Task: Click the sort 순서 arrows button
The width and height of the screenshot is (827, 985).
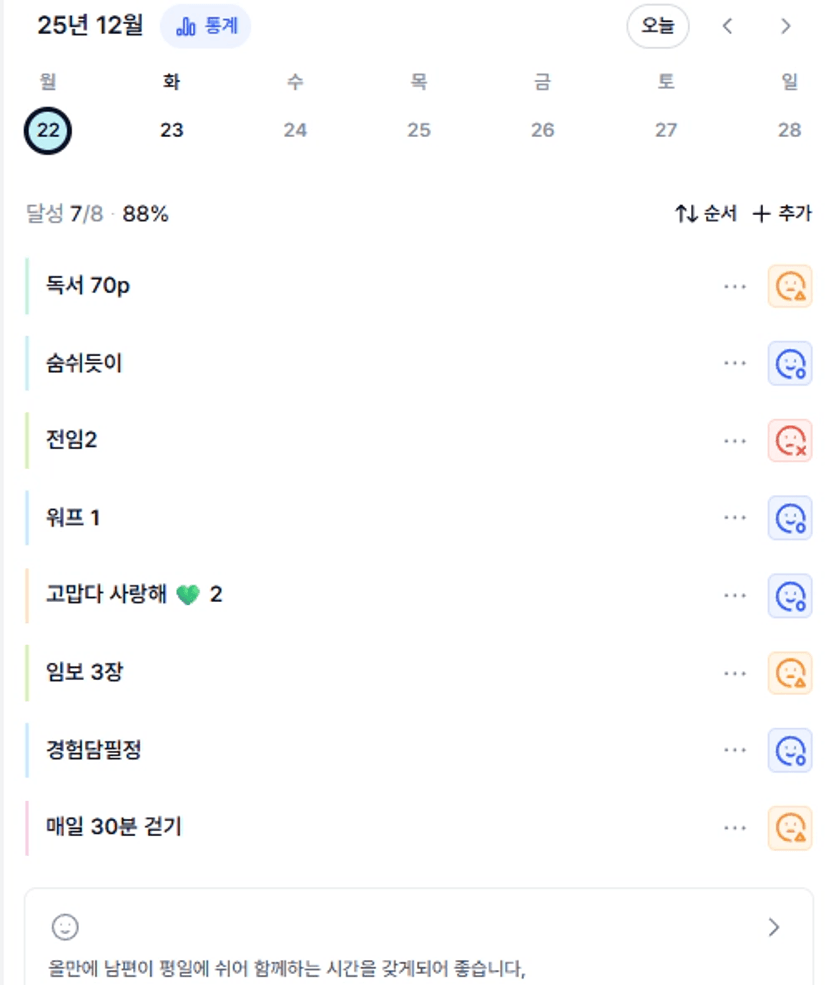Action: pyautogui.click(x=706, y=213)
